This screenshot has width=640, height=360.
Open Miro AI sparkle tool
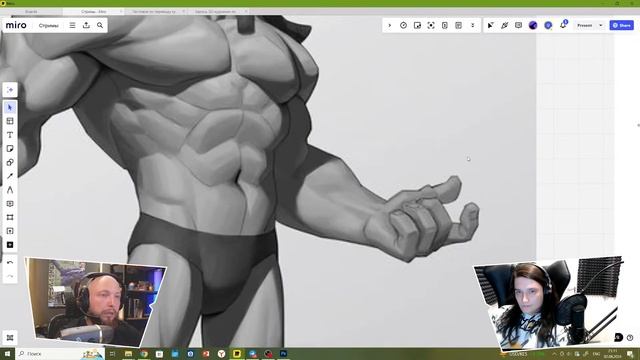(10, 90)
